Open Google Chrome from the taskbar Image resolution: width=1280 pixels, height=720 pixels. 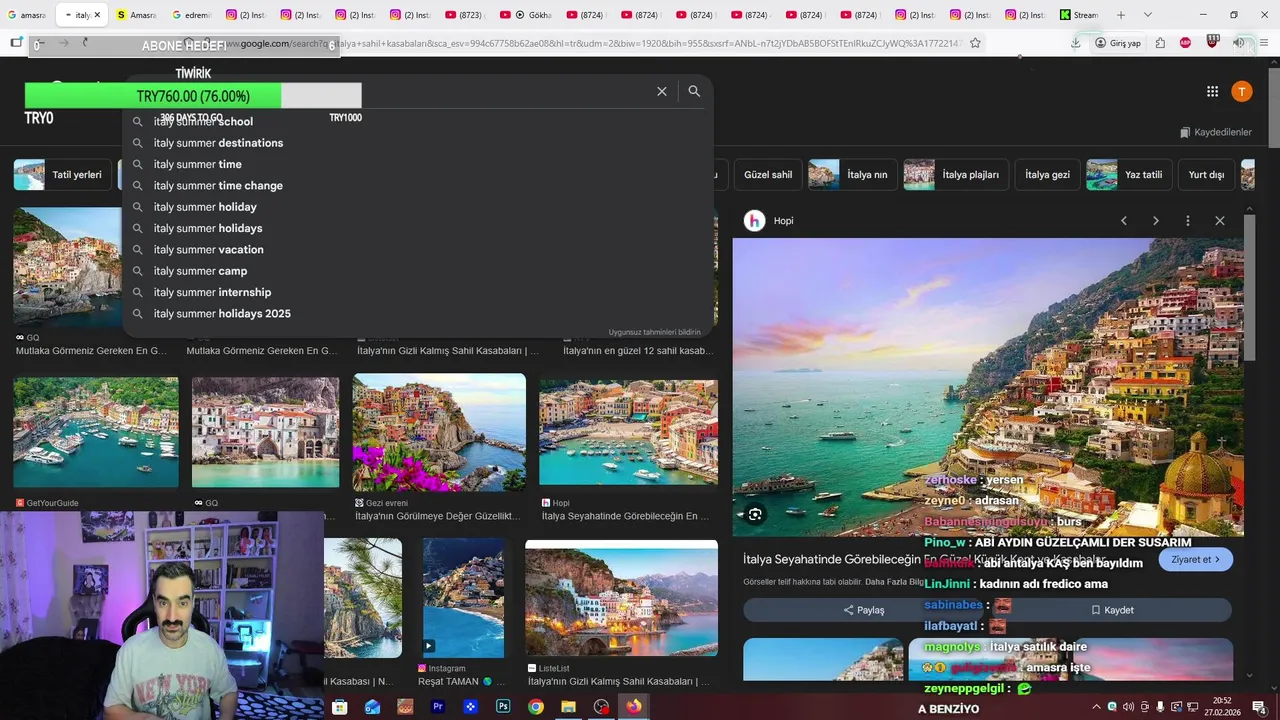click(x=536, y=707)
